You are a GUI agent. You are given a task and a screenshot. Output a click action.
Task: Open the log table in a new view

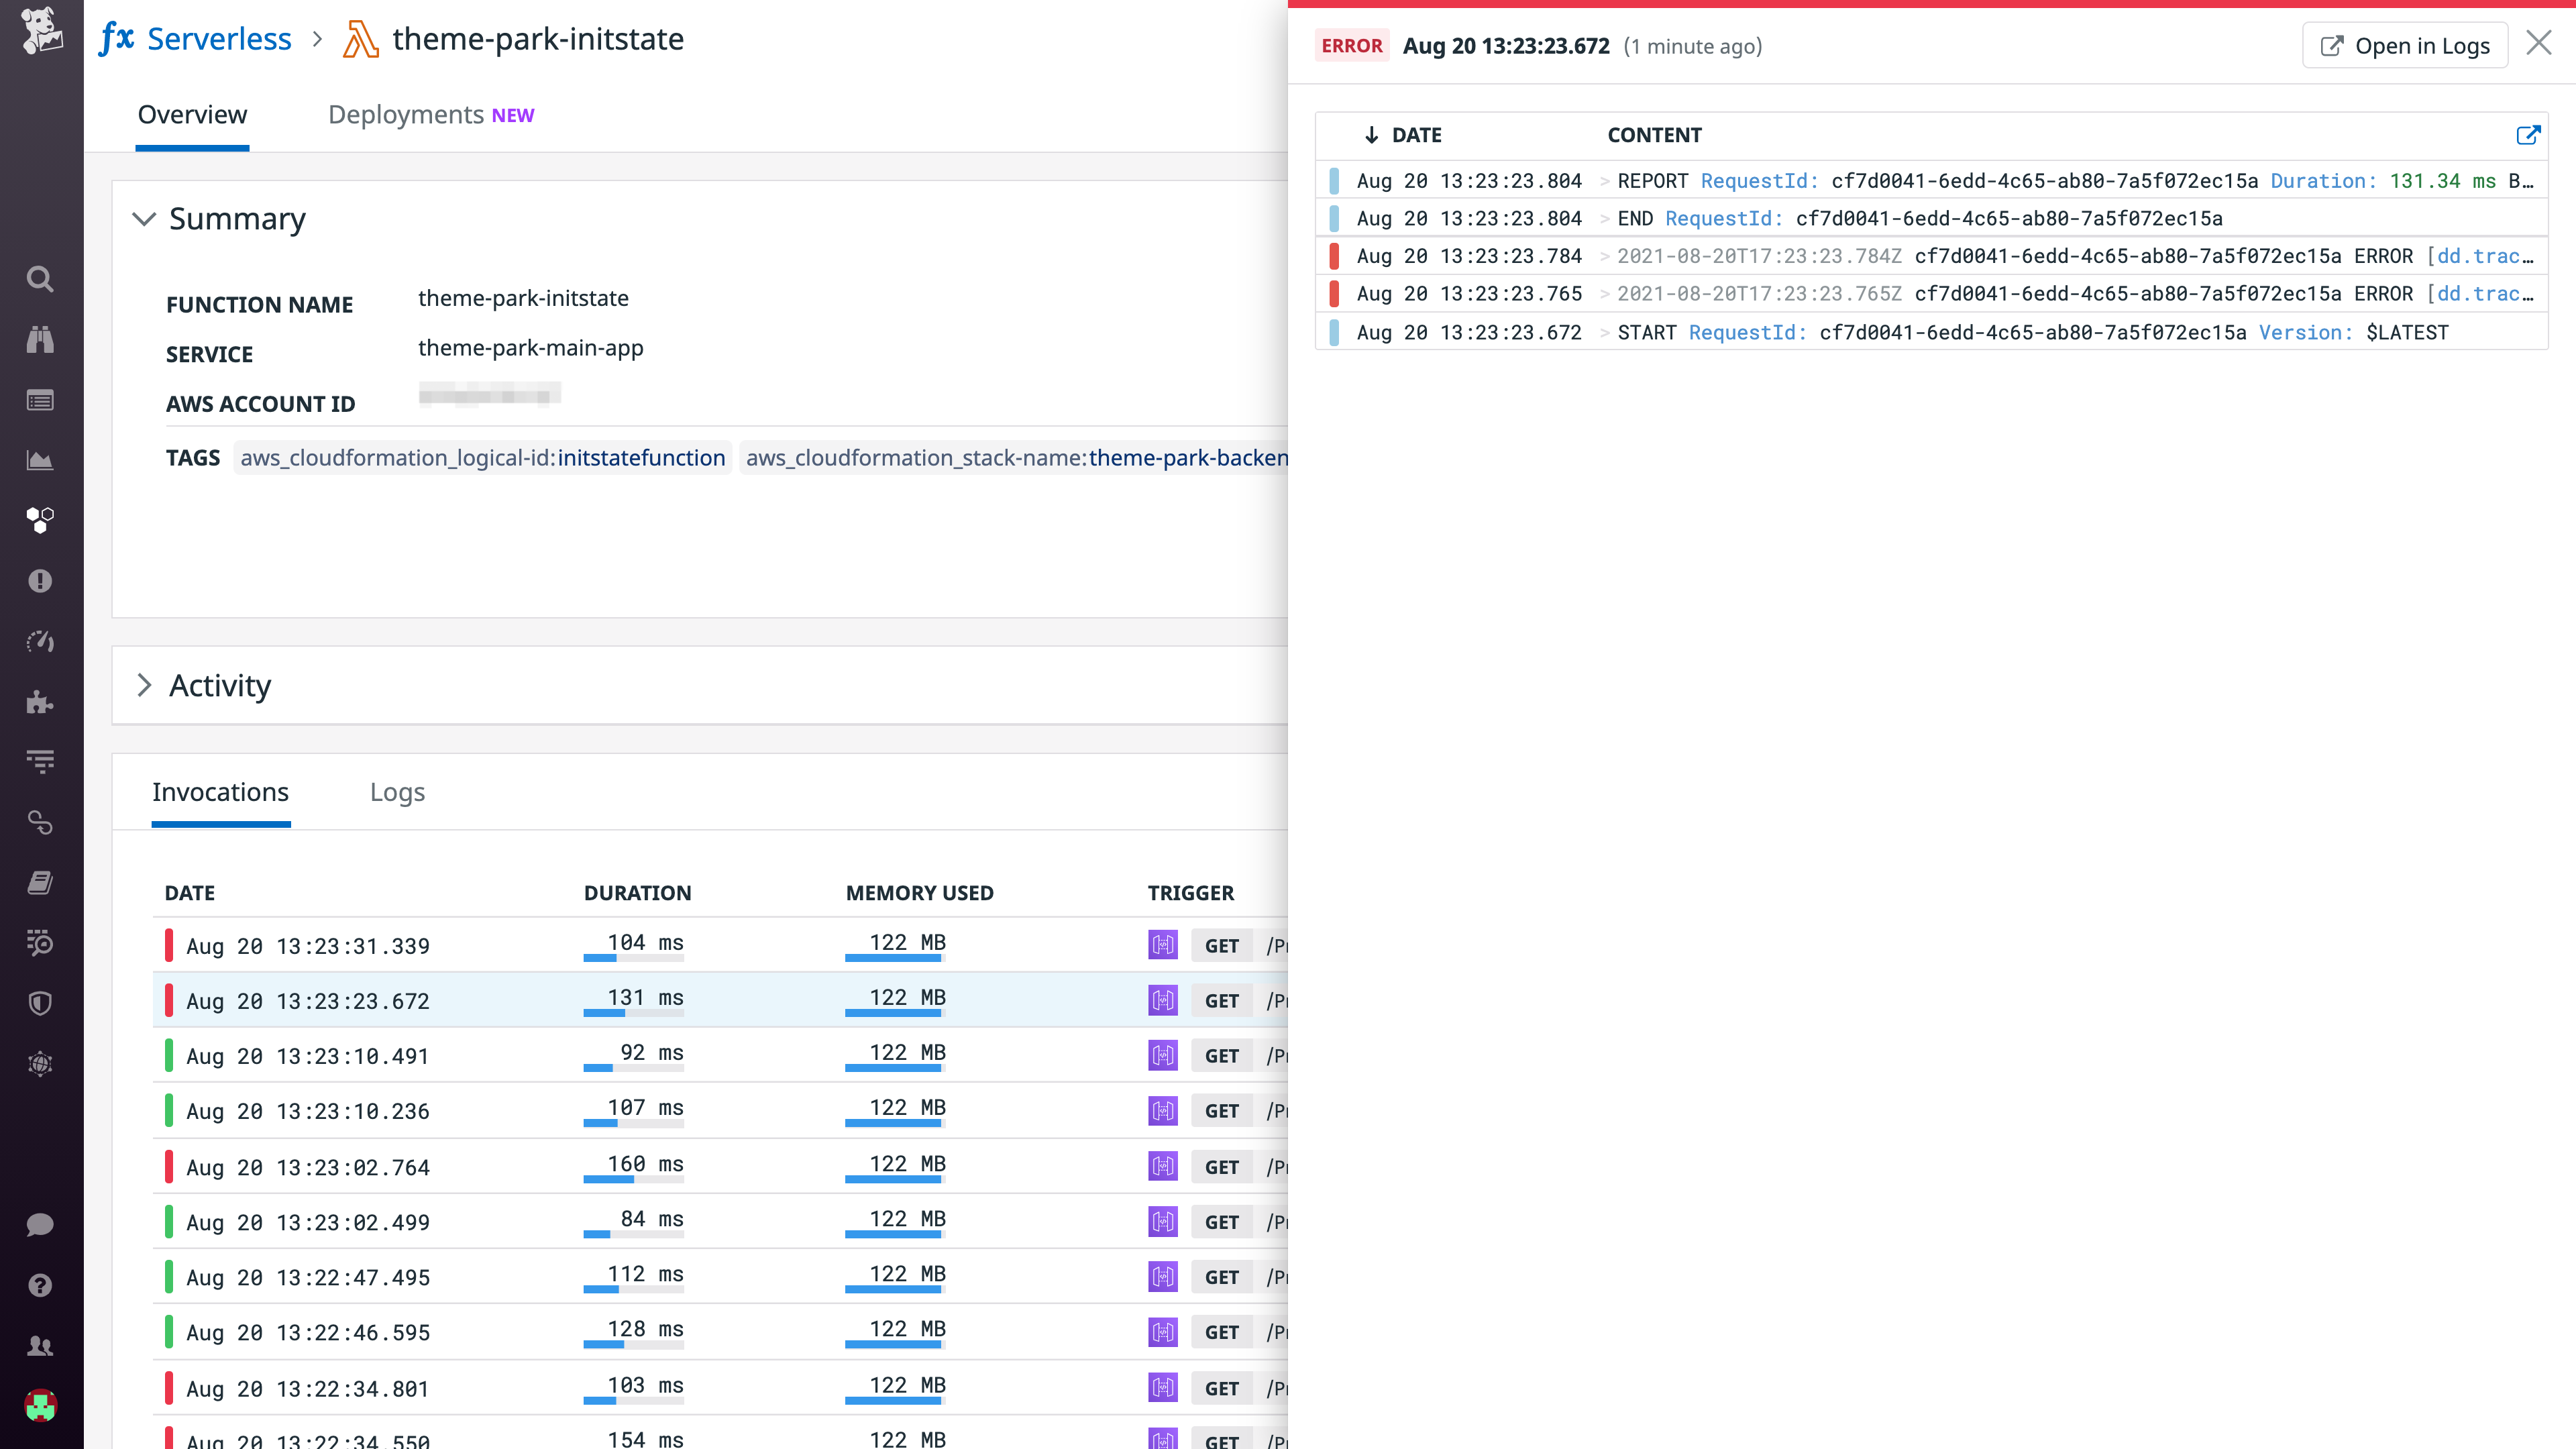[x=2529, y=135]
